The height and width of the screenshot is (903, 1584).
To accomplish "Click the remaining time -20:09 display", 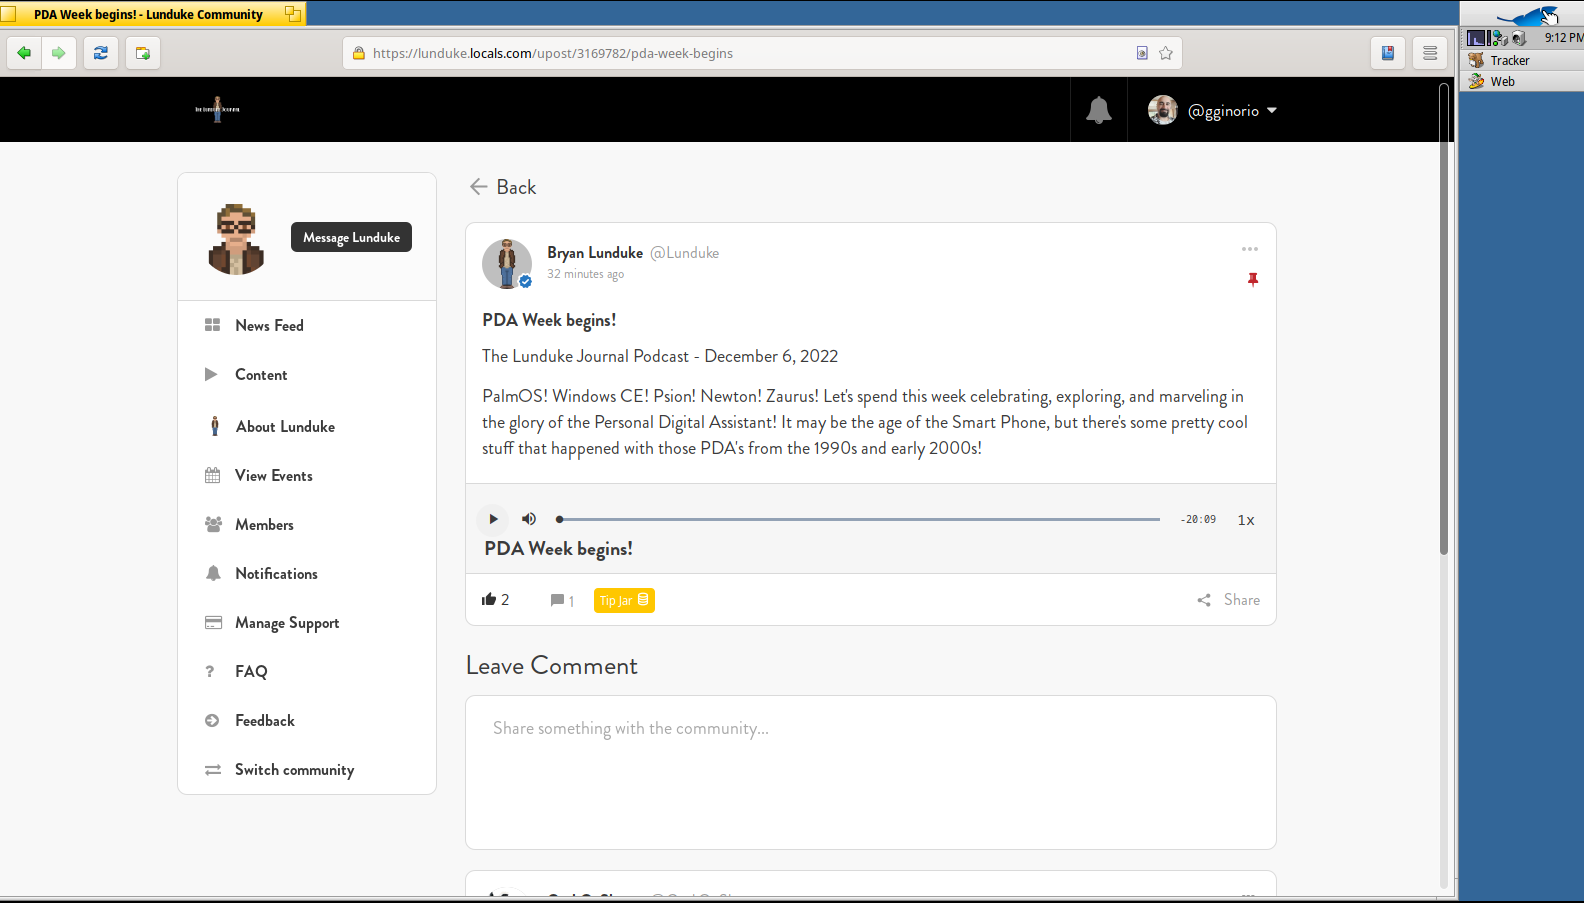I will click(1198, 519).
